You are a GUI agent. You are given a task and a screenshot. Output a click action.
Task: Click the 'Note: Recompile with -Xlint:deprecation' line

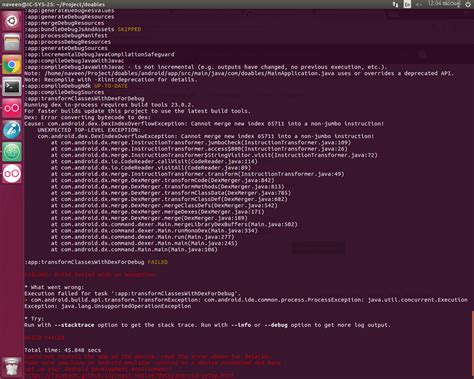(111, 80)
